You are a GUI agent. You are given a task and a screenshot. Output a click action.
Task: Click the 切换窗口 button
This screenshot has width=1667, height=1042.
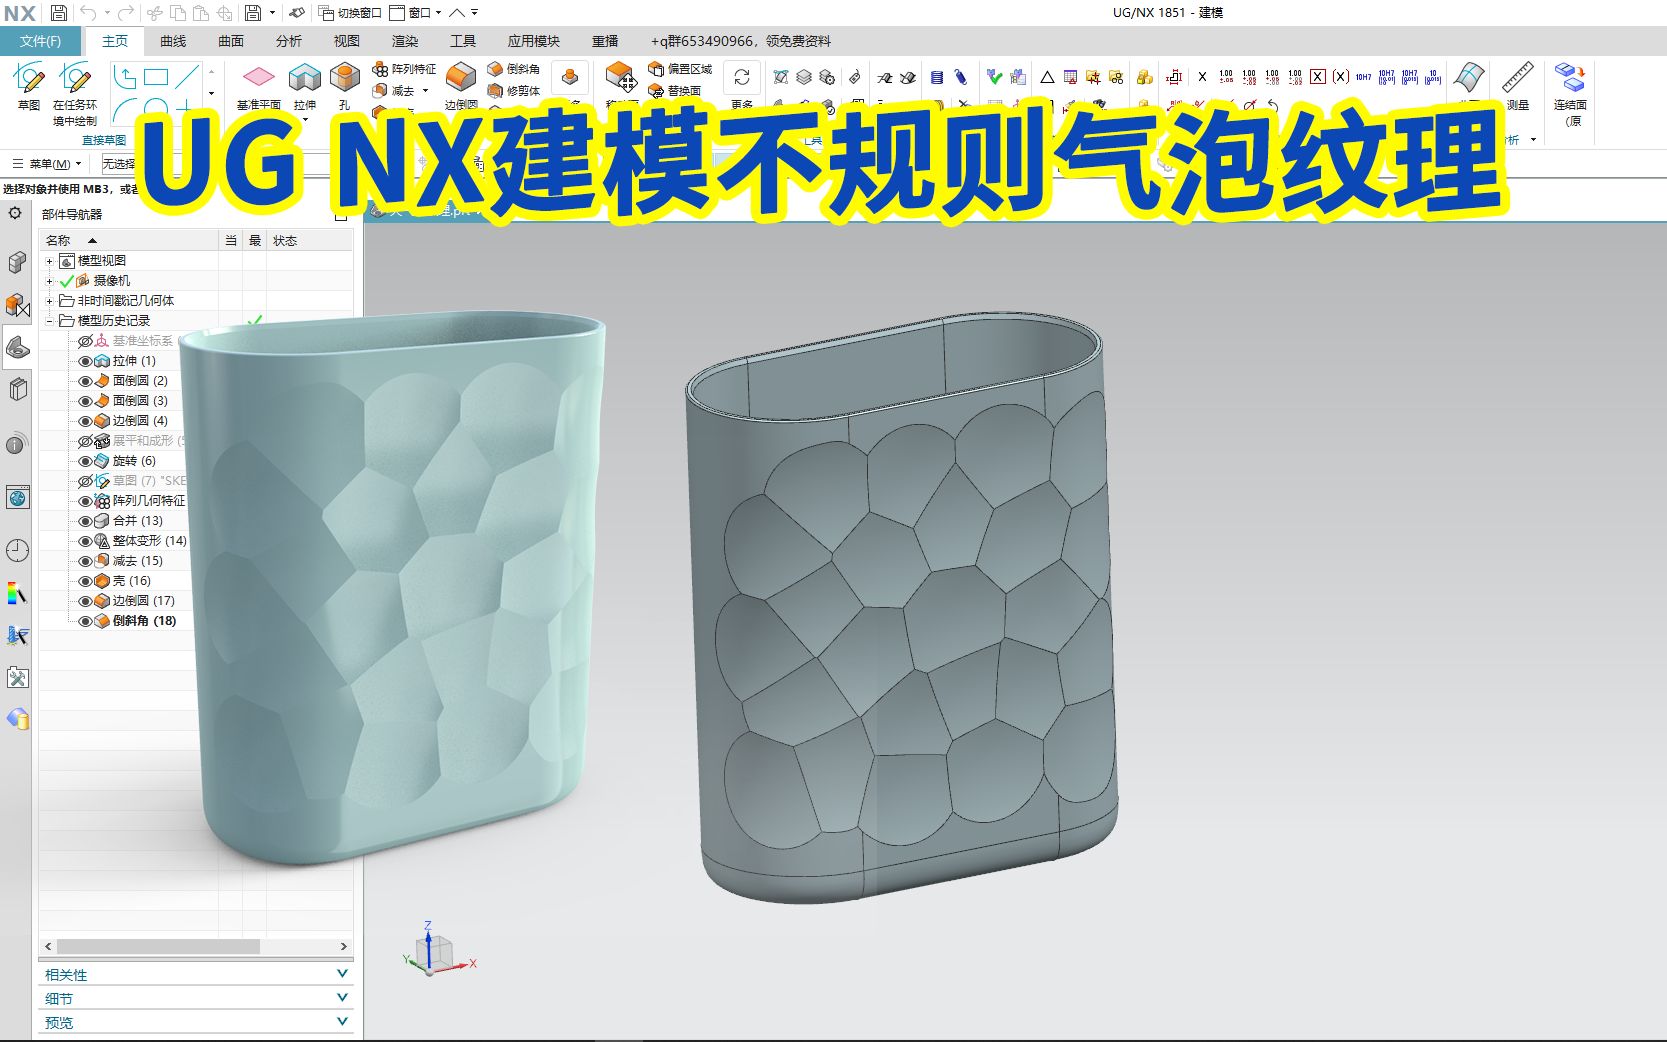tap(351, 13)
